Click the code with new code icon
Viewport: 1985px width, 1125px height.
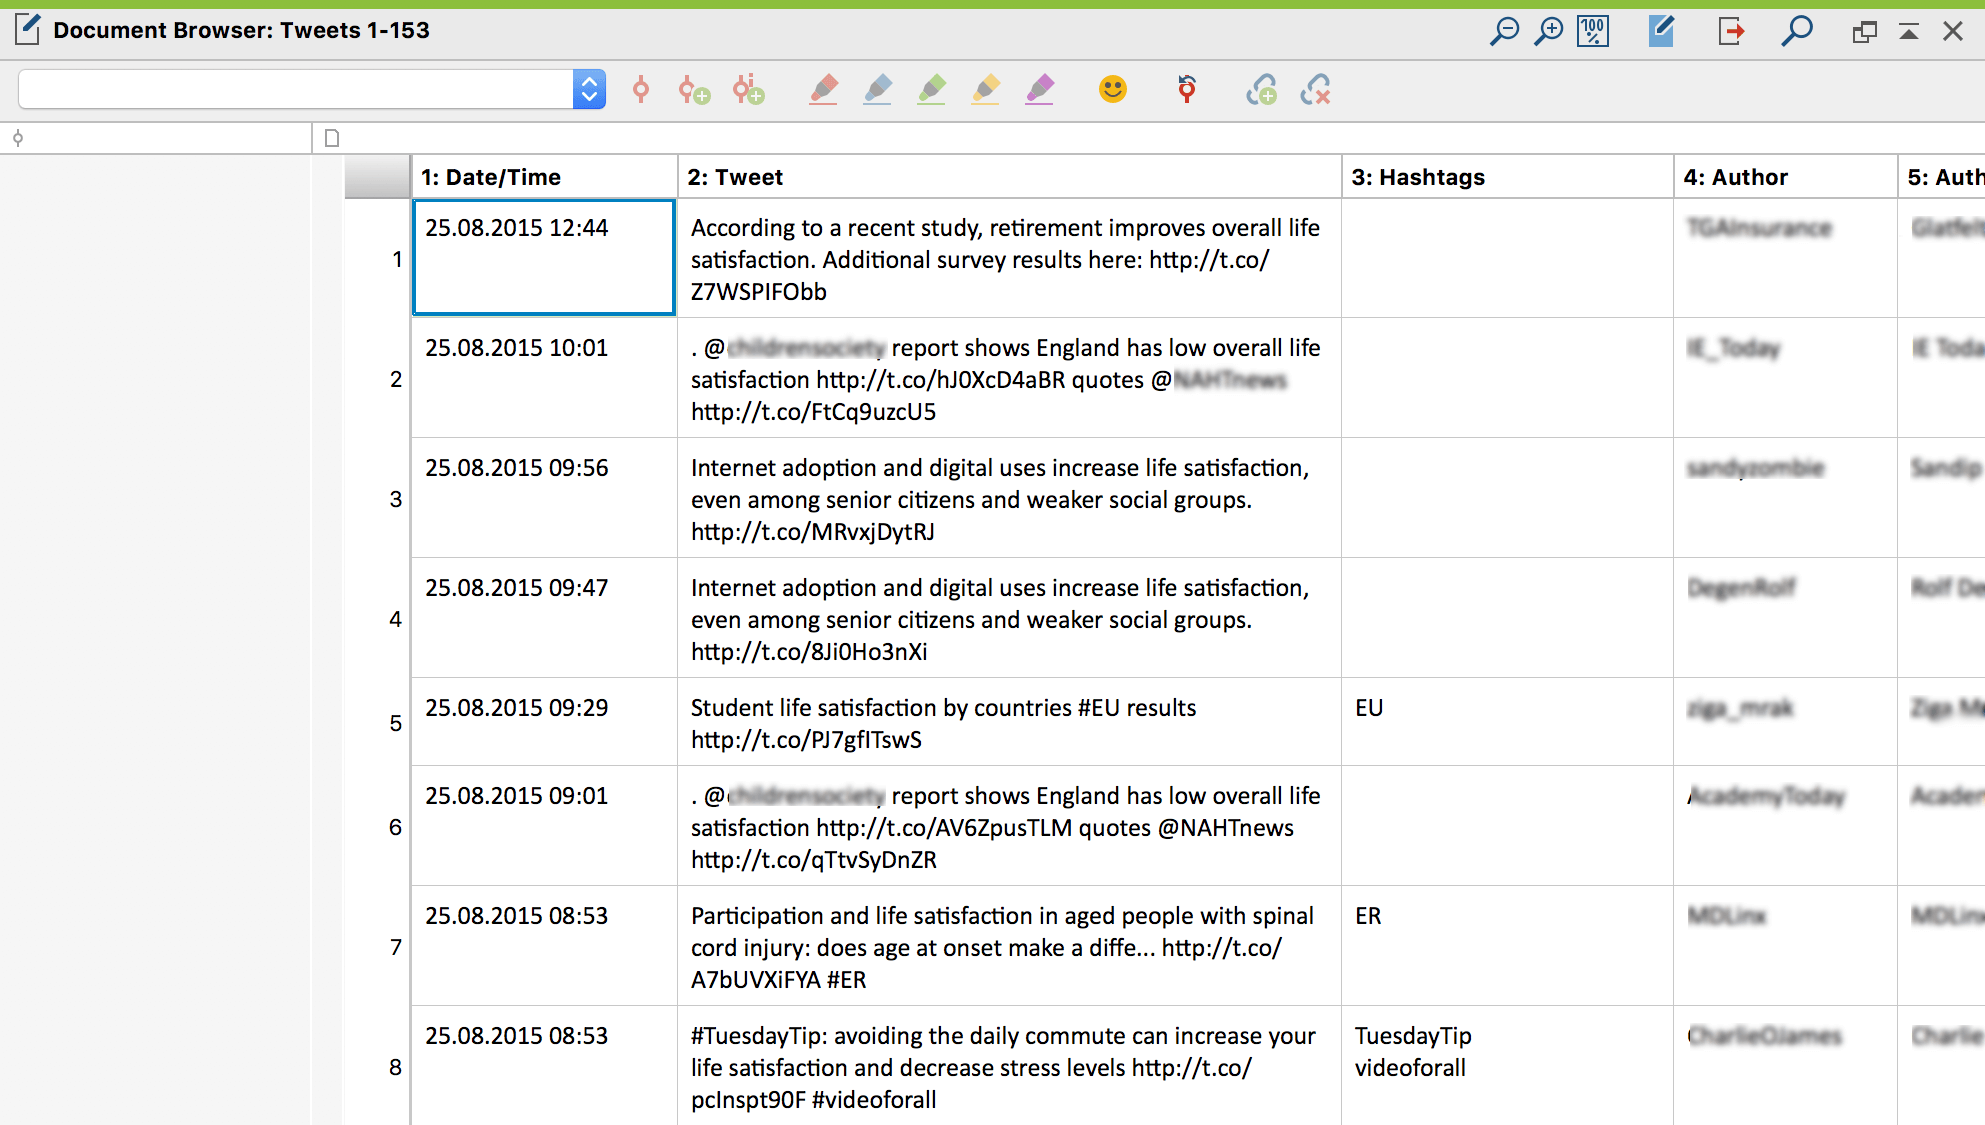coord(694,90)
